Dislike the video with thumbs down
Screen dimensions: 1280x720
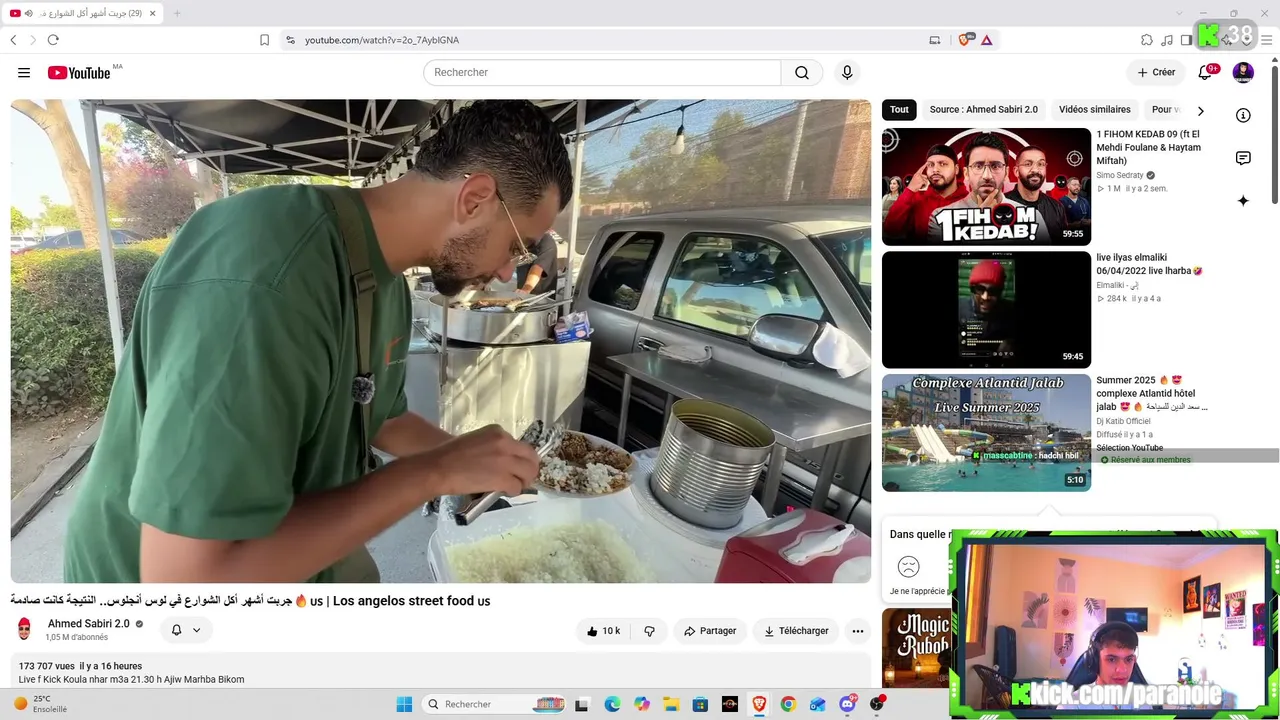[x=650, y=631]
